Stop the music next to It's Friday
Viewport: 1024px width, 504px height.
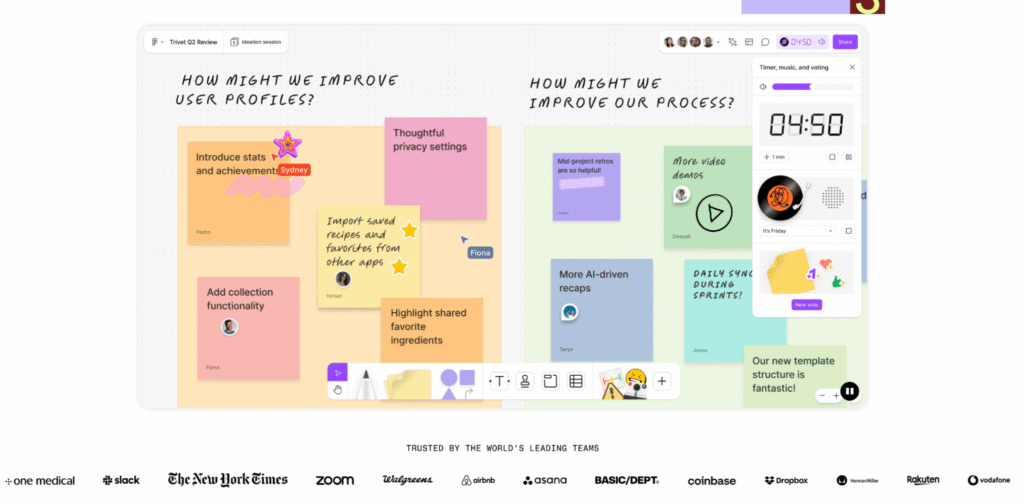(849, 231)
